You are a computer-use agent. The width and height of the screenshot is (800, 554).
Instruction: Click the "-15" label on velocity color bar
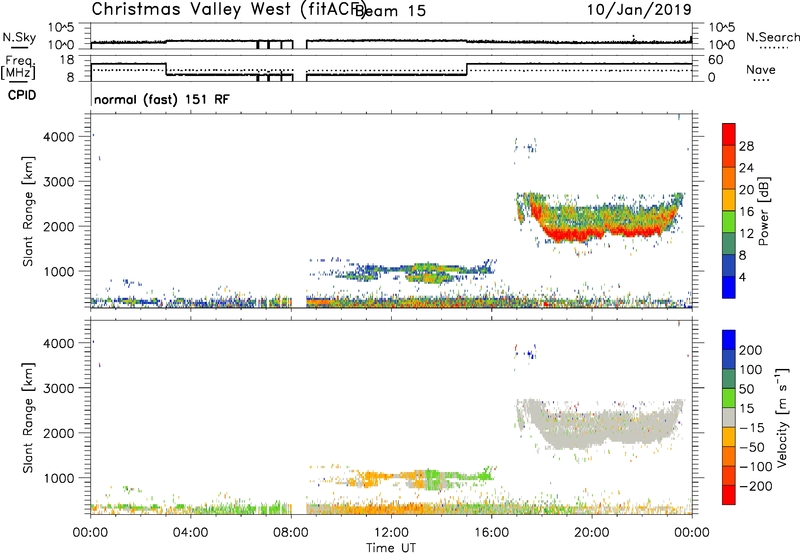point(752,428)
